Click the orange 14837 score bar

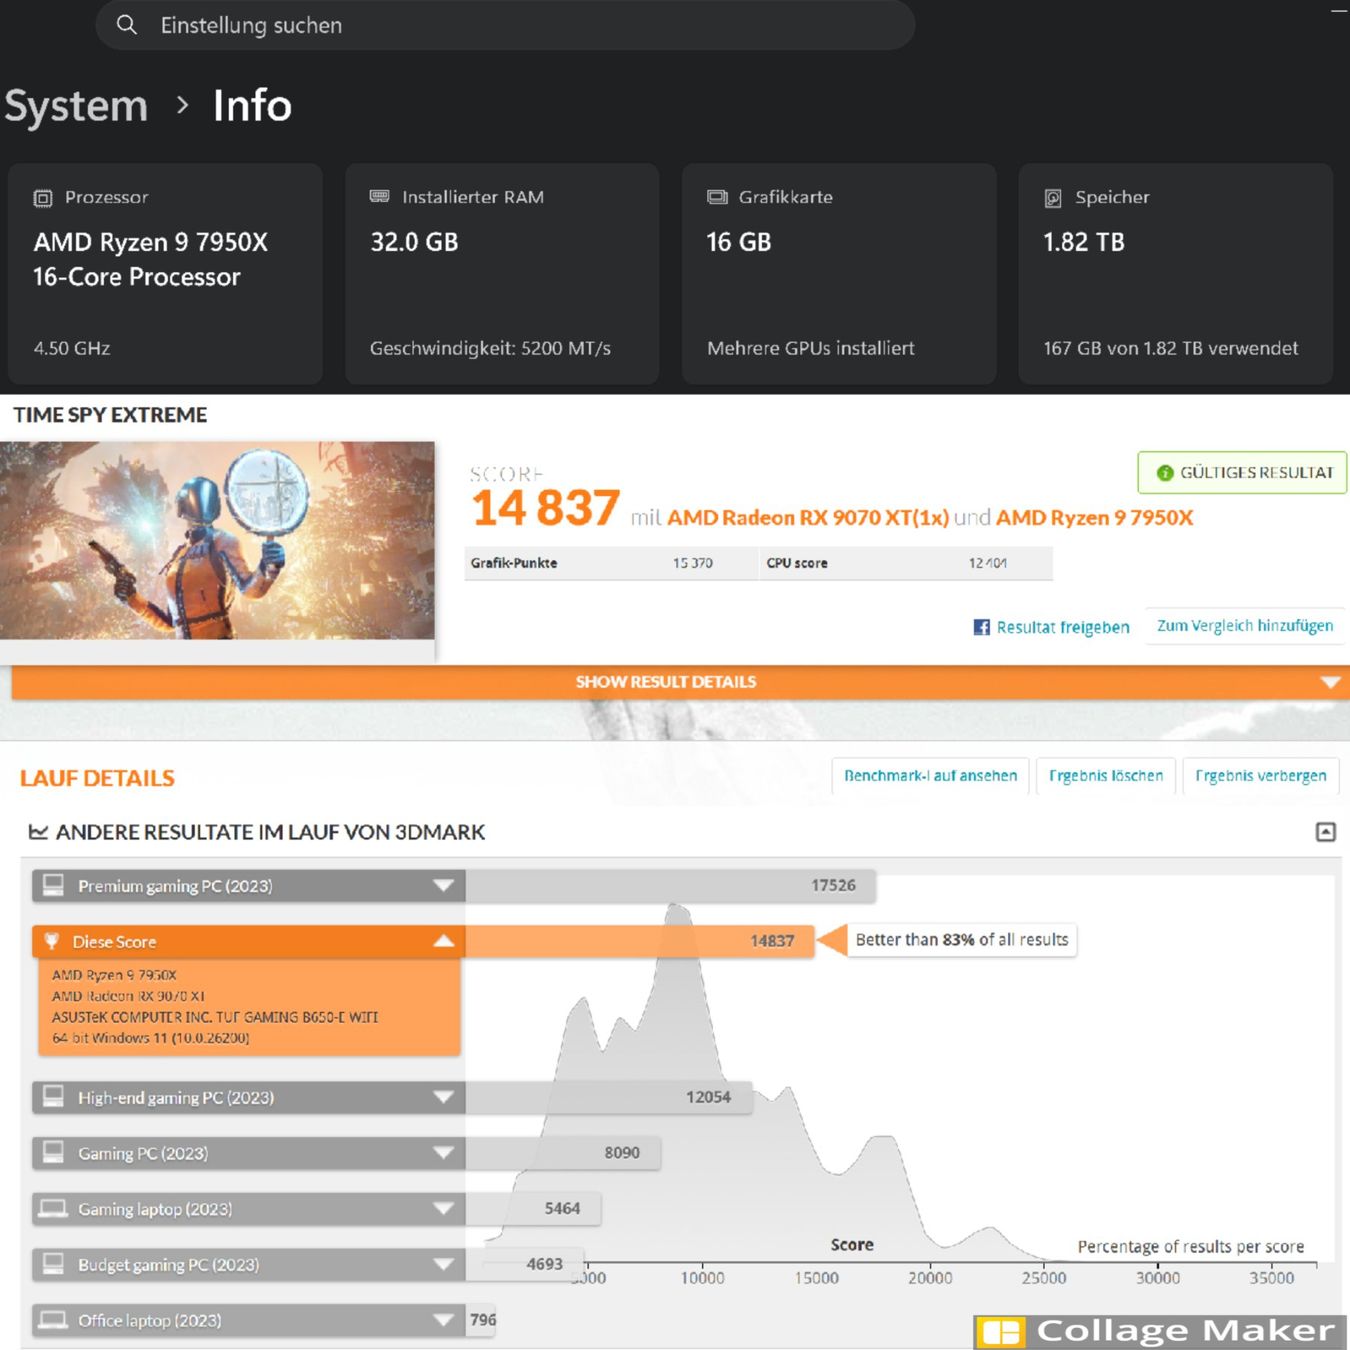[x=640, y=941]
